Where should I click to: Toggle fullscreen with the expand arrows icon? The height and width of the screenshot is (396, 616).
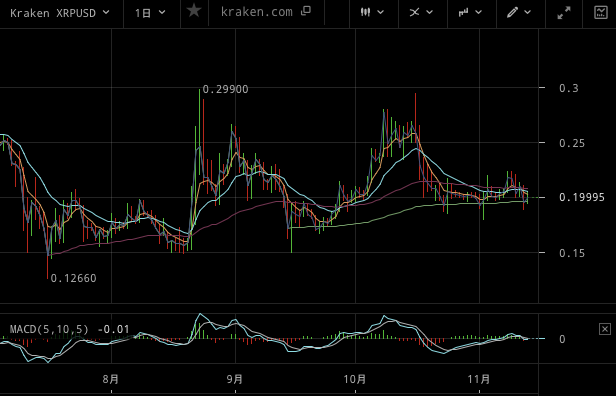[x=564, y=13]
